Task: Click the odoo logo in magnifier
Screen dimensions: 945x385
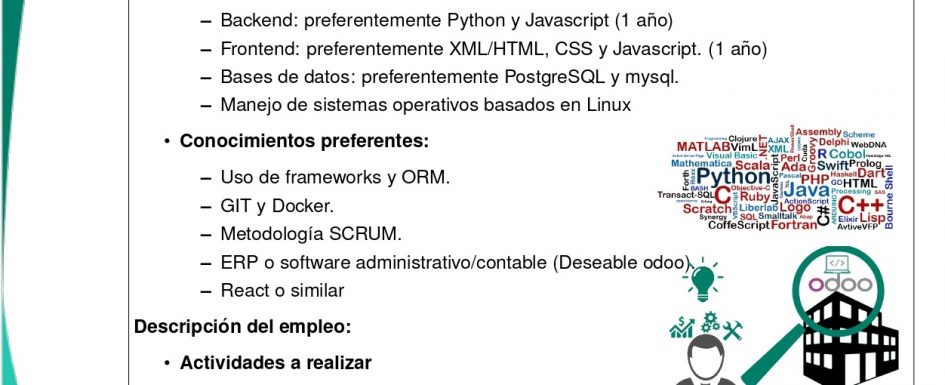Action: 840,284
